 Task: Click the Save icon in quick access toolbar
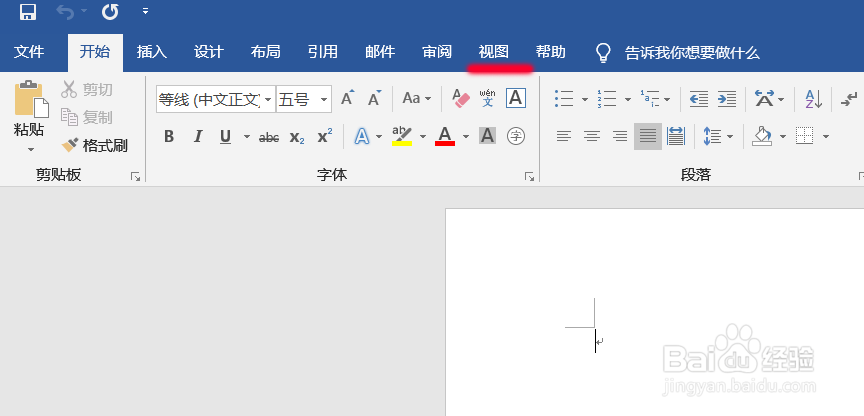(28, 11)
